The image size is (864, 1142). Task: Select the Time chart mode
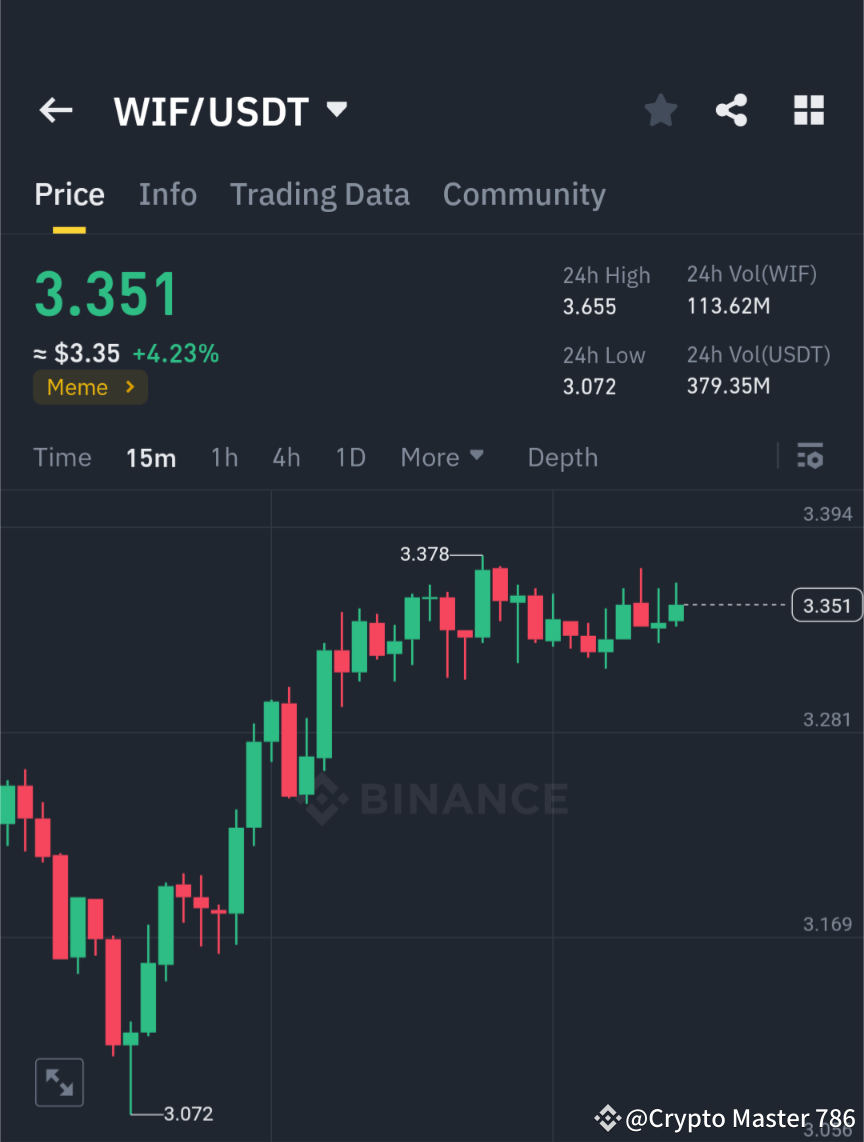tap(62, 457)
